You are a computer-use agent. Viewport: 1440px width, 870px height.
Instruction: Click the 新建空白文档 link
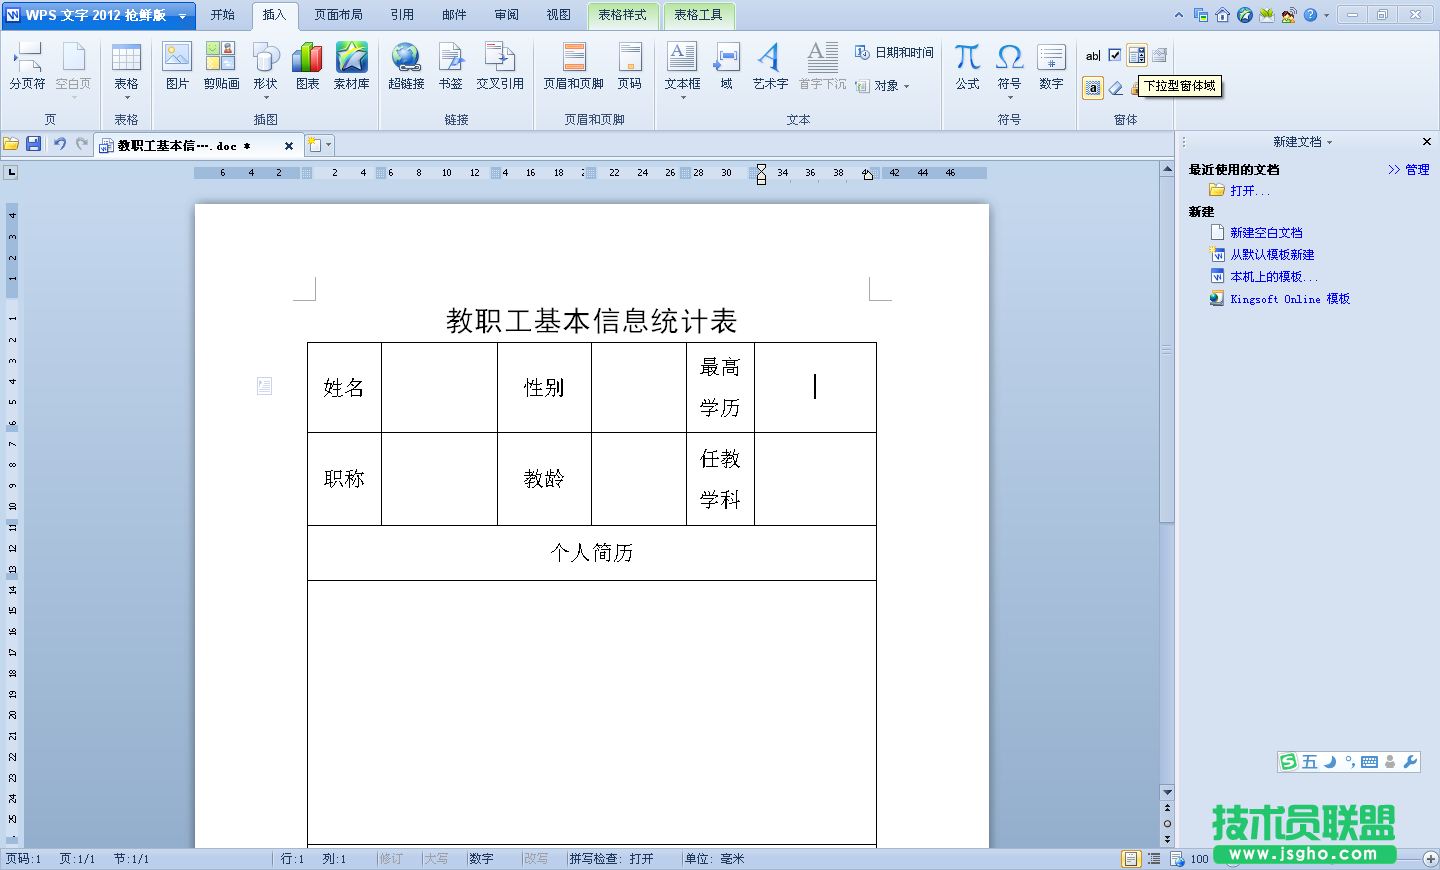pos(1266,233)
